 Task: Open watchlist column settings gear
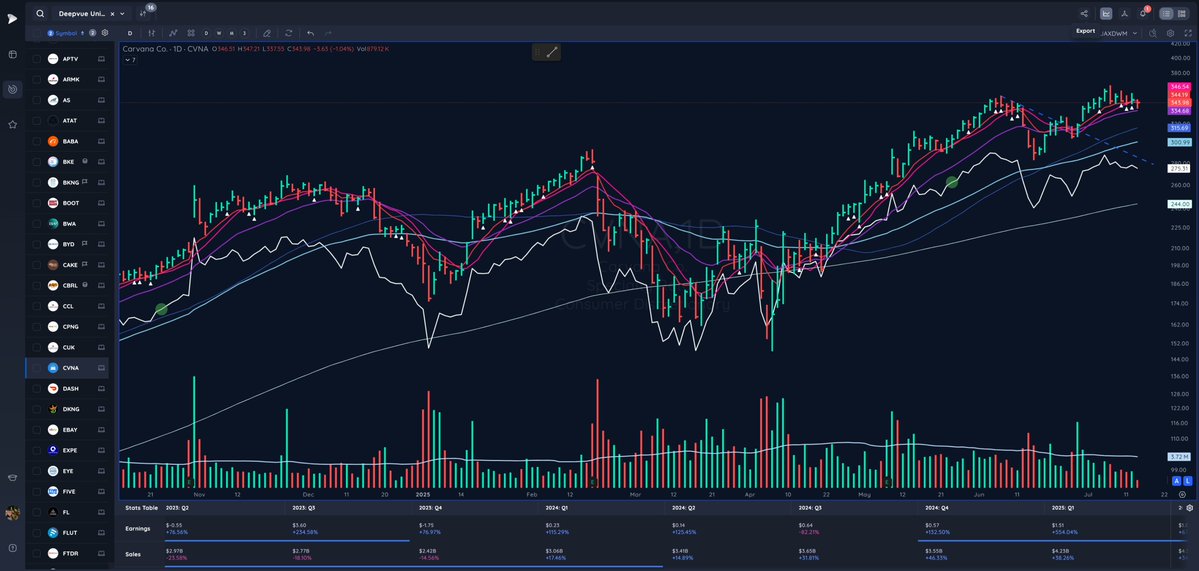(105, 33)
